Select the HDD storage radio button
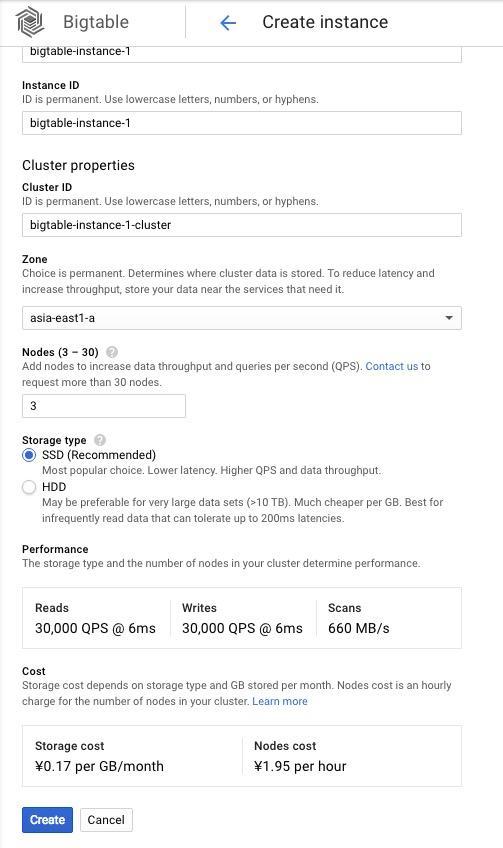 tap(29, 487)
